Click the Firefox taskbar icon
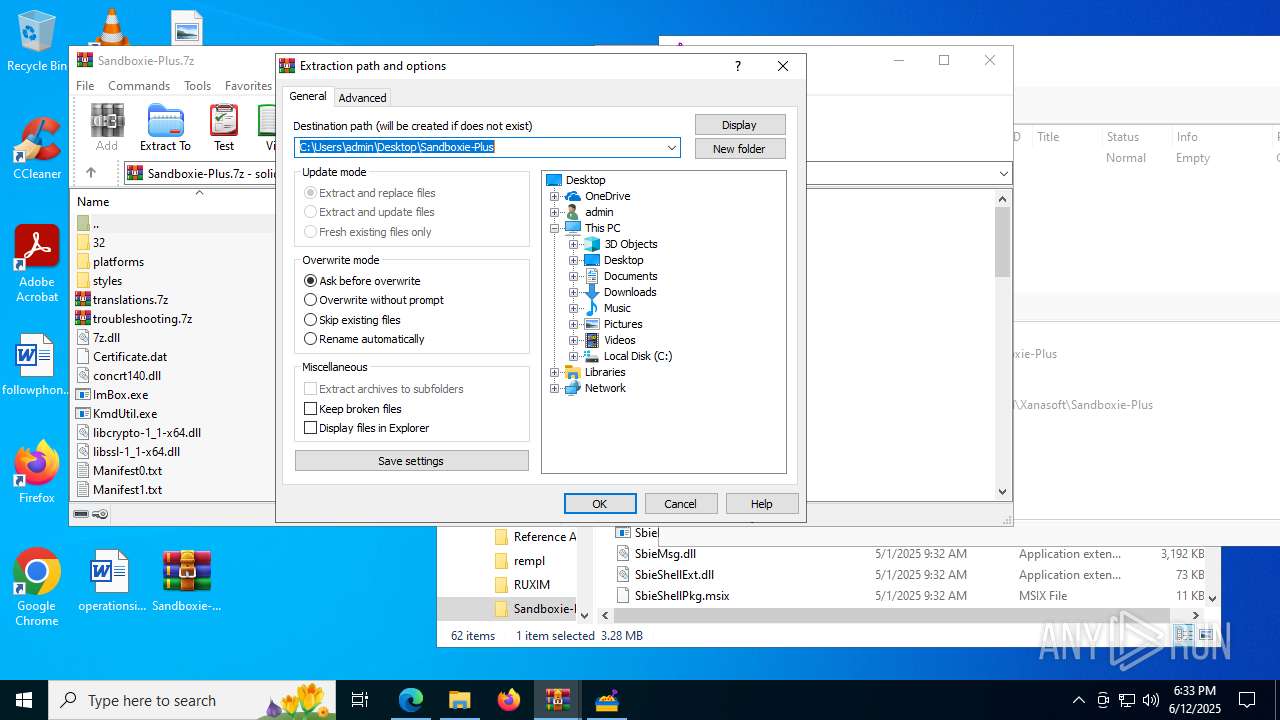This screenshot has height=720, width=1280. pos(508,700)
